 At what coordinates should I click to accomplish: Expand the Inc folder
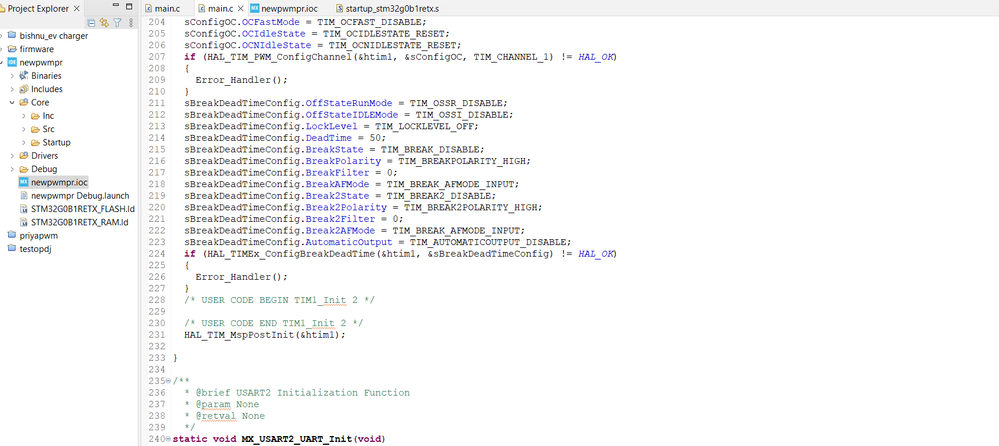pyautogui.click(x=24, y=116)
